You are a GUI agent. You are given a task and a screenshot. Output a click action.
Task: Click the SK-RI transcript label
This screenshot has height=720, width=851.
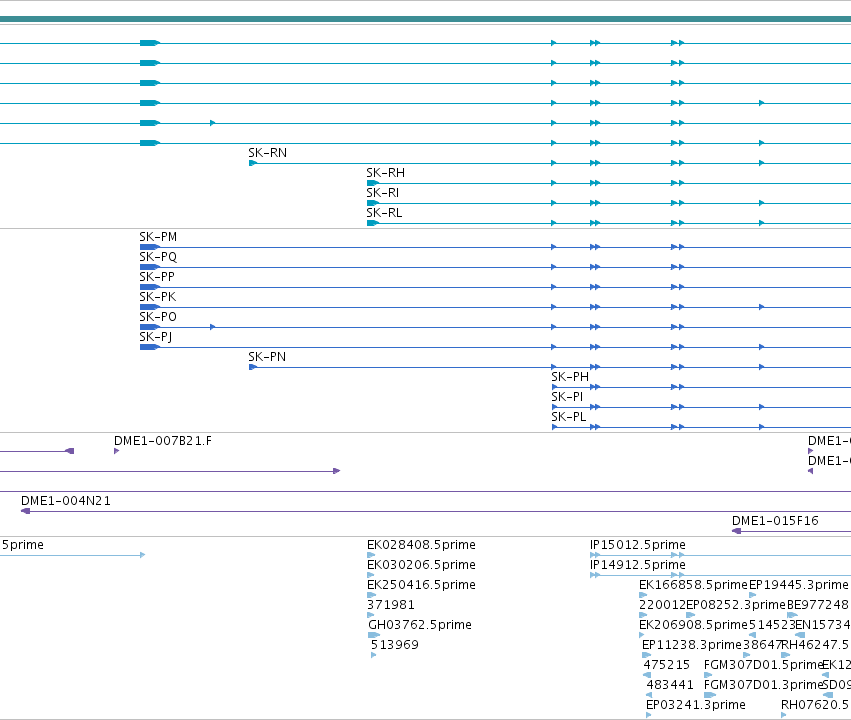pyautogui.click(x=383, y=193)
